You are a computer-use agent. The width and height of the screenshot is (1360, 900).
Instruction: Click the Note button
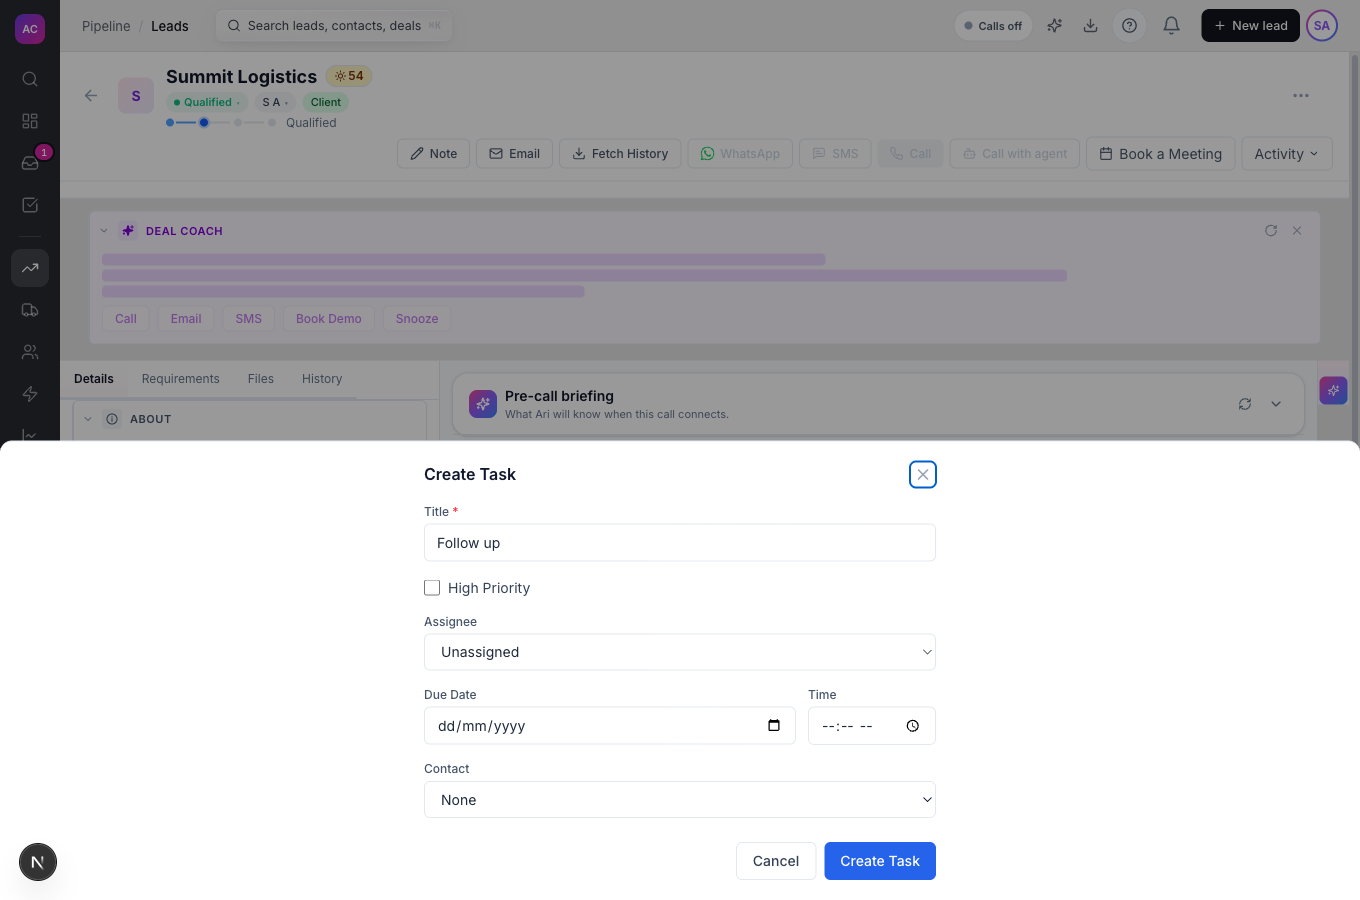click(433, 154)
